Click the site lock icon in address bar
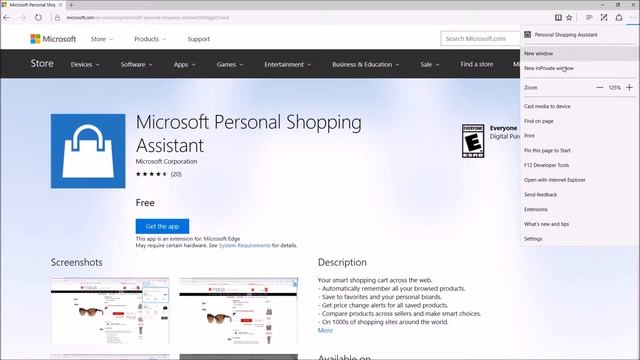Viewport: 640px width, 360px height. [58, 18]
